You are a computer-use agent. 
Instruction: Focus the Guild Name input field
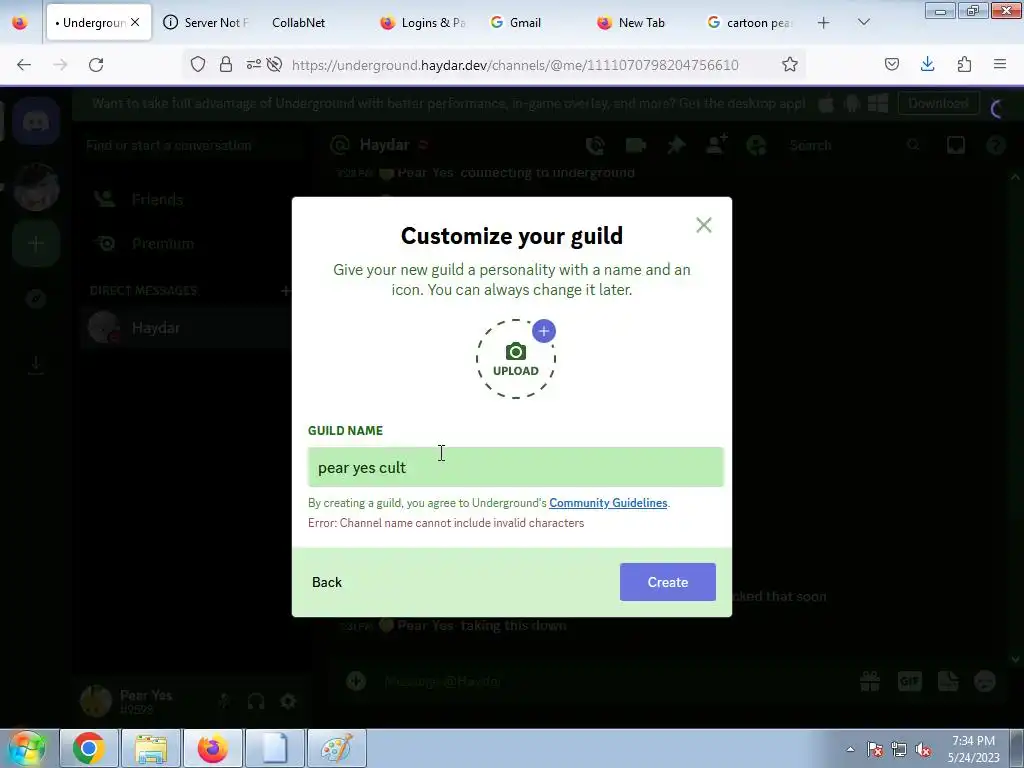pyautogui.click(x=515, y=467)
